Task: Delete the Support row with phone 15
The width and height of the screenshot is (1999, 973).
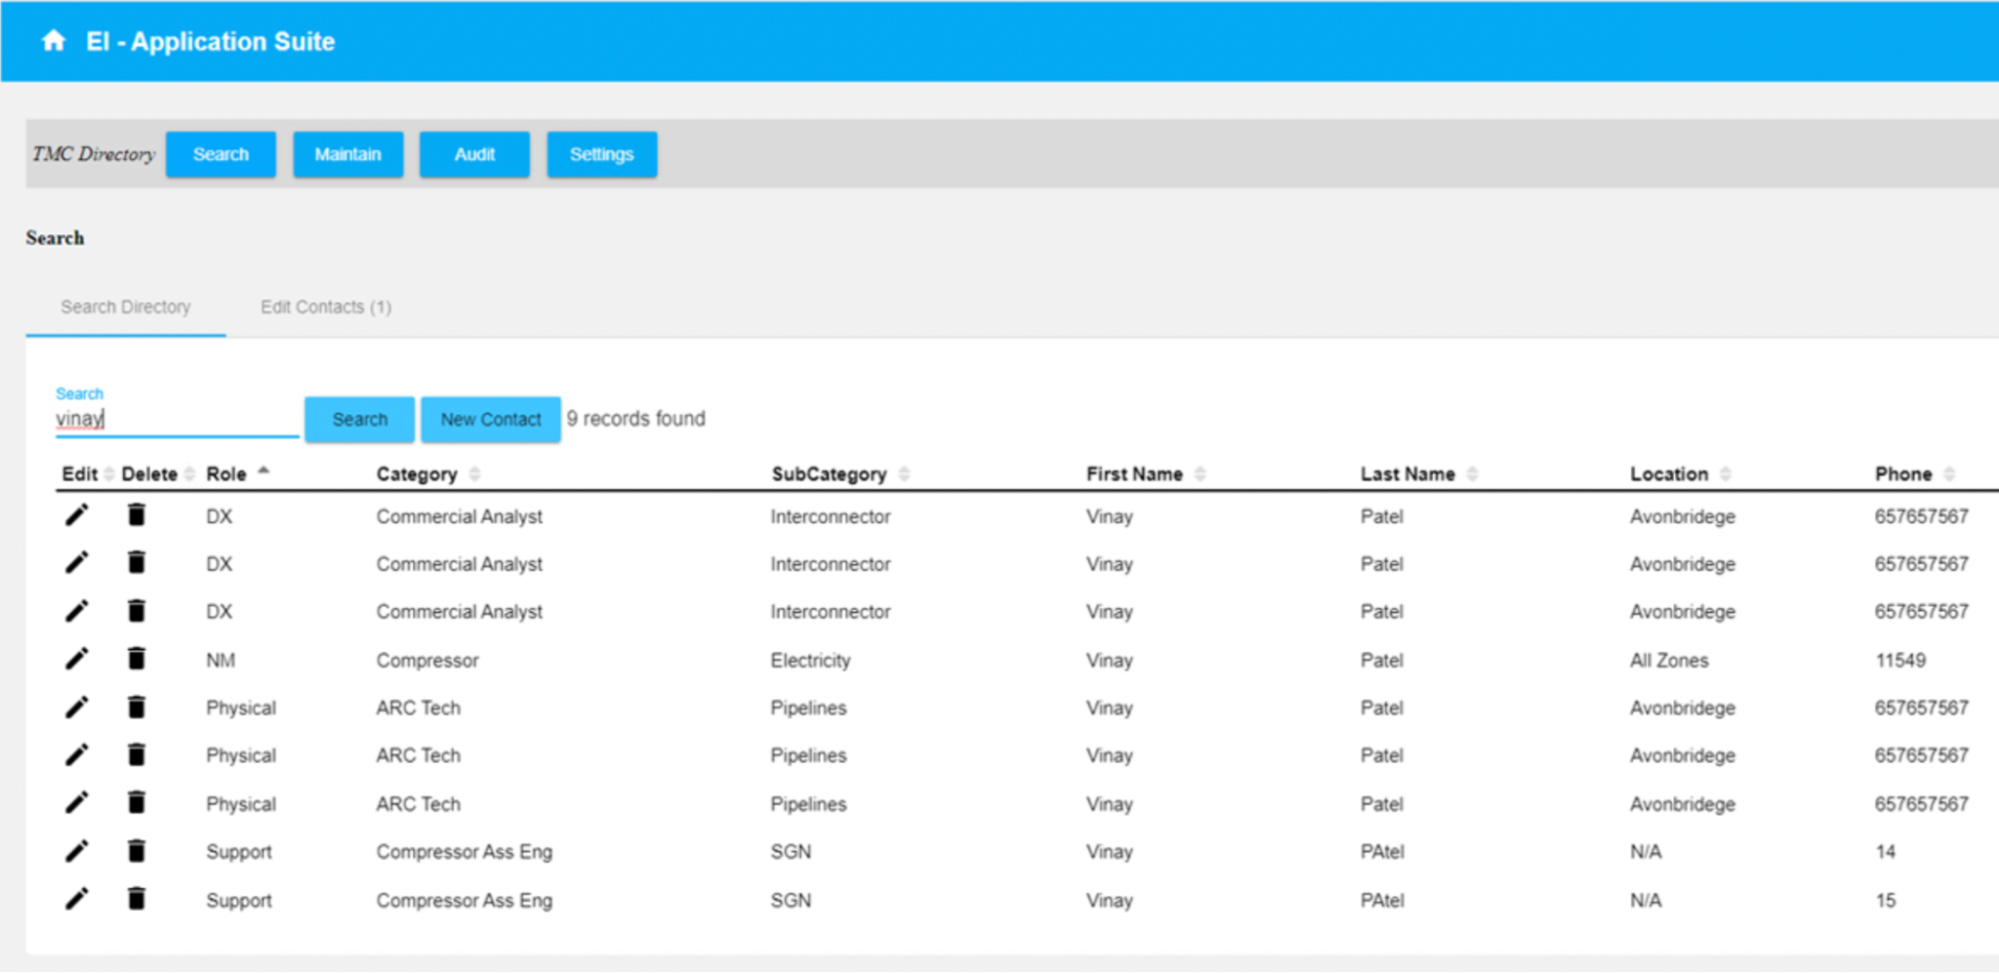Action: click(x=137, y=899)
